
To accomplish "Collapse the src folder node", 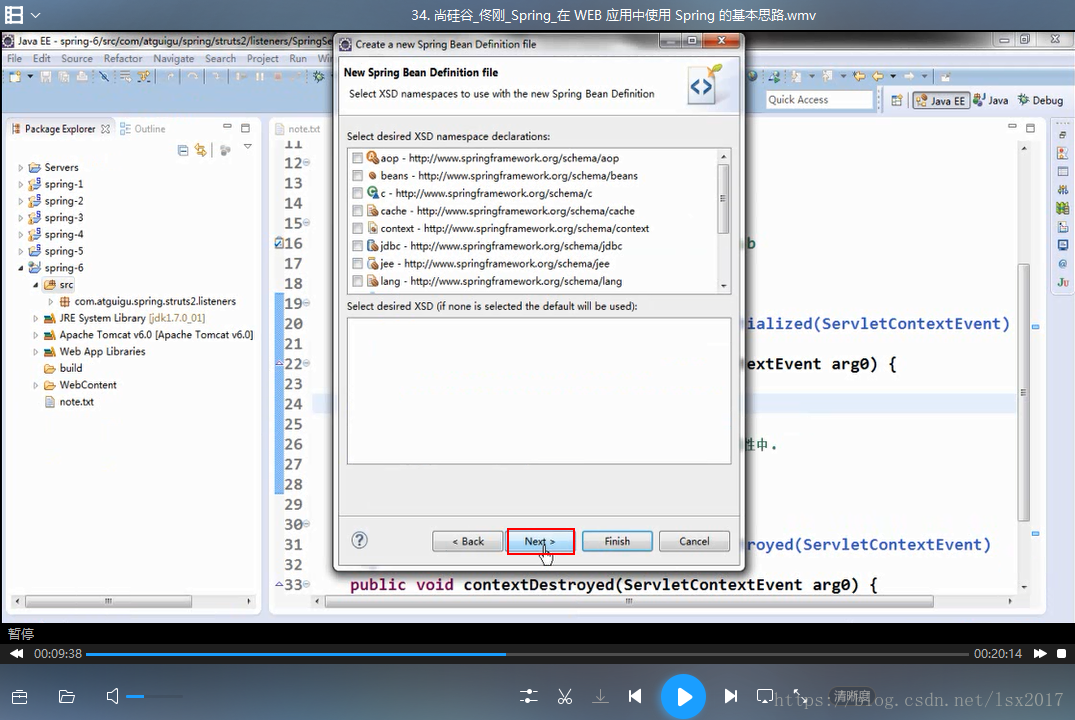I will 36,285.
